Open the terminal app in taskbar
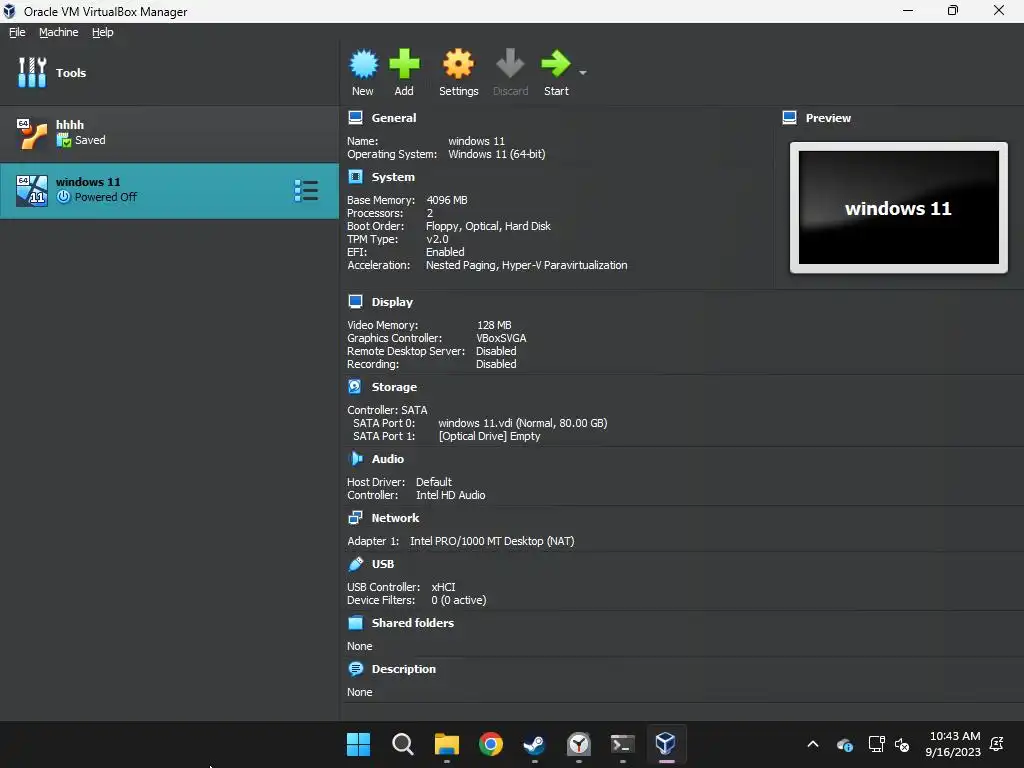 coord(622,744)
